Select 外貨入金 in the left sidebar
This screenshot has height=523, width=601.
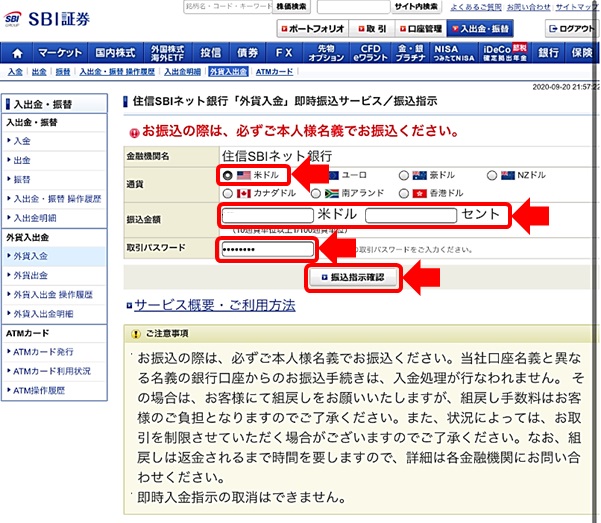[x=31, y=256]
